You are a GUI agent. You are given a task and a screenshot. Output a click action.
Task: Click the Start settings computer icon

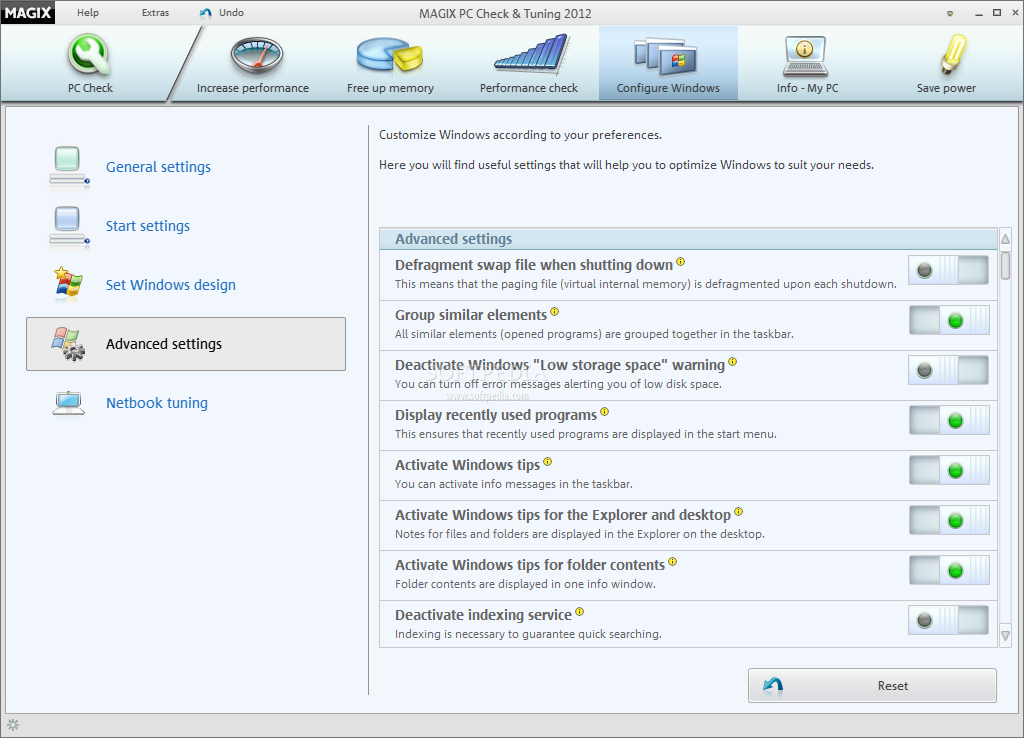pos(68,227)
